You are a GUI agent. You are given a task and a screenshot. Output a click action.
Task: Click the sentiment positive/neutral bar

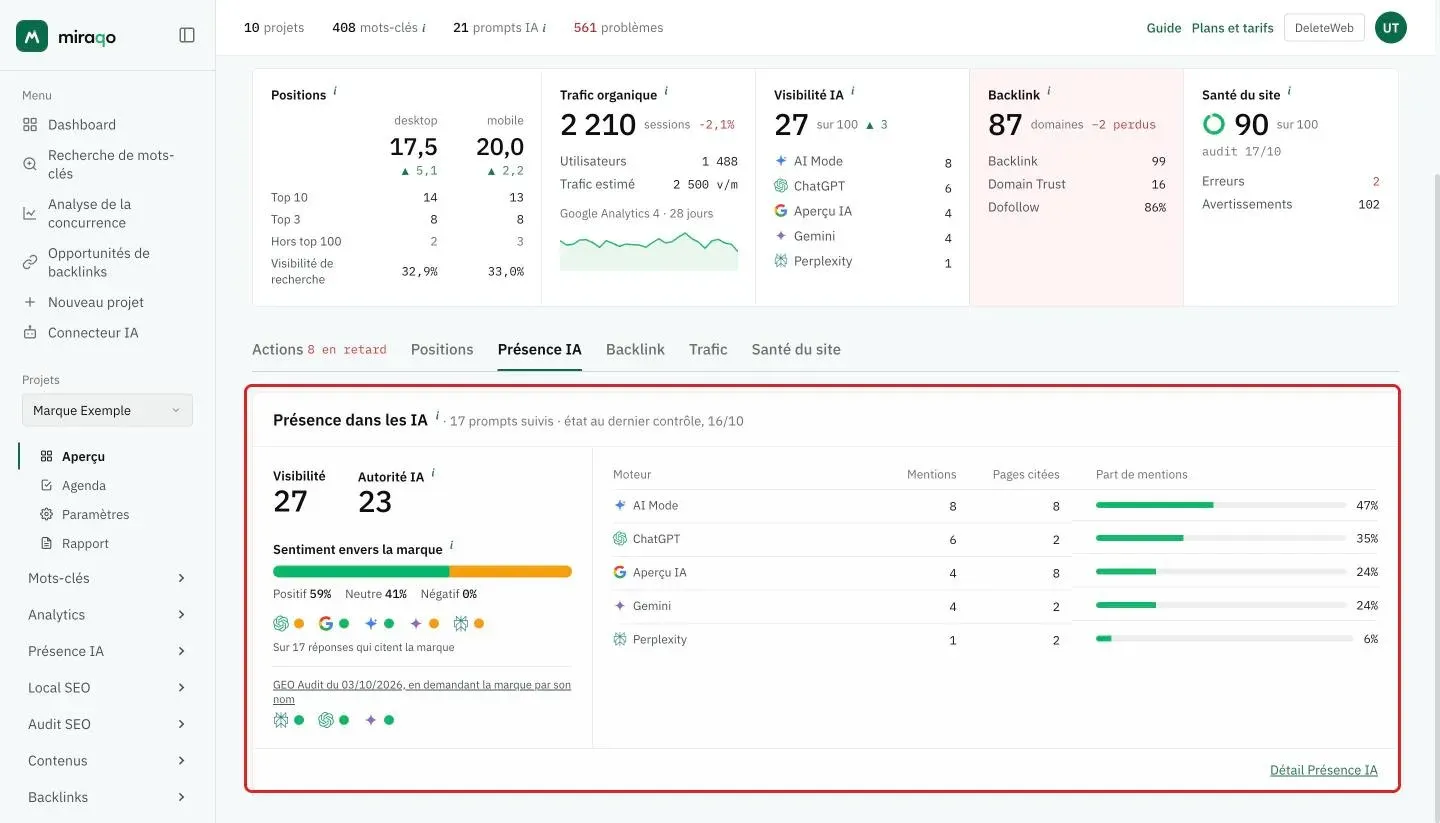coord(422,572)
